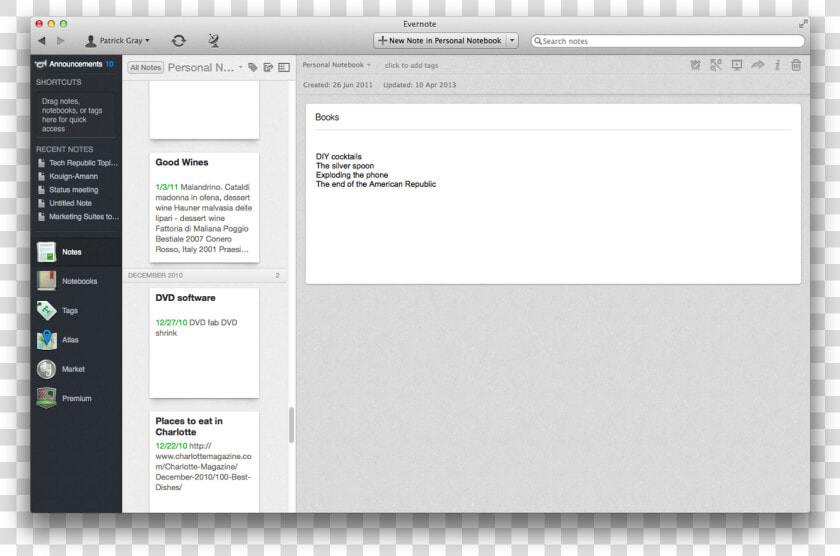Click the activity satellite dish icon
The height and width of the screenshot is (556, 840).
(x=213, y=40)
